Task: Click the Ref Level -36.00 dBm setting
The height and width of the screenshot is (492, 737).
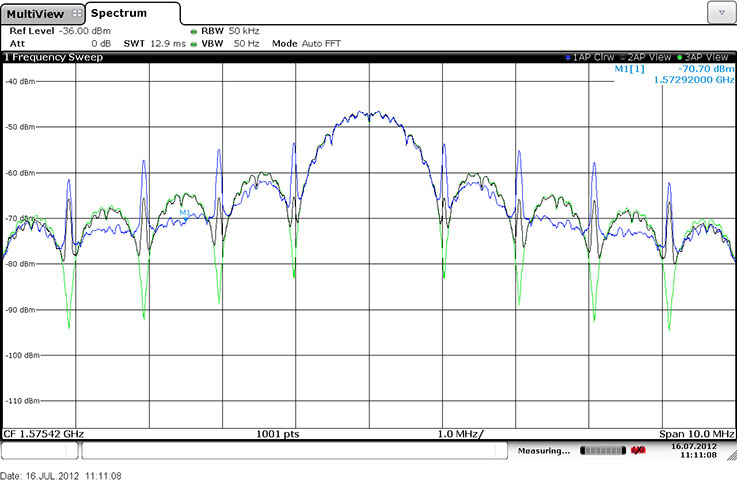Action: [60, 31]
